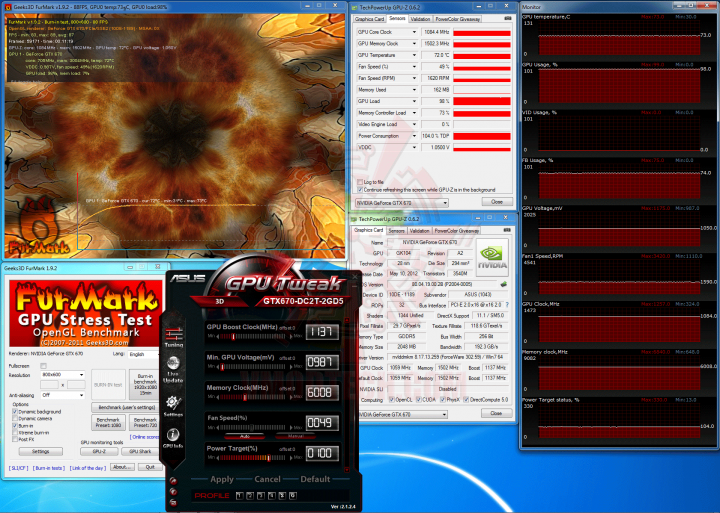The image size is (720, 513).
Task: Open GPU selector dropdown in GPU-Z Sensors window
Action: coord(402,203)
